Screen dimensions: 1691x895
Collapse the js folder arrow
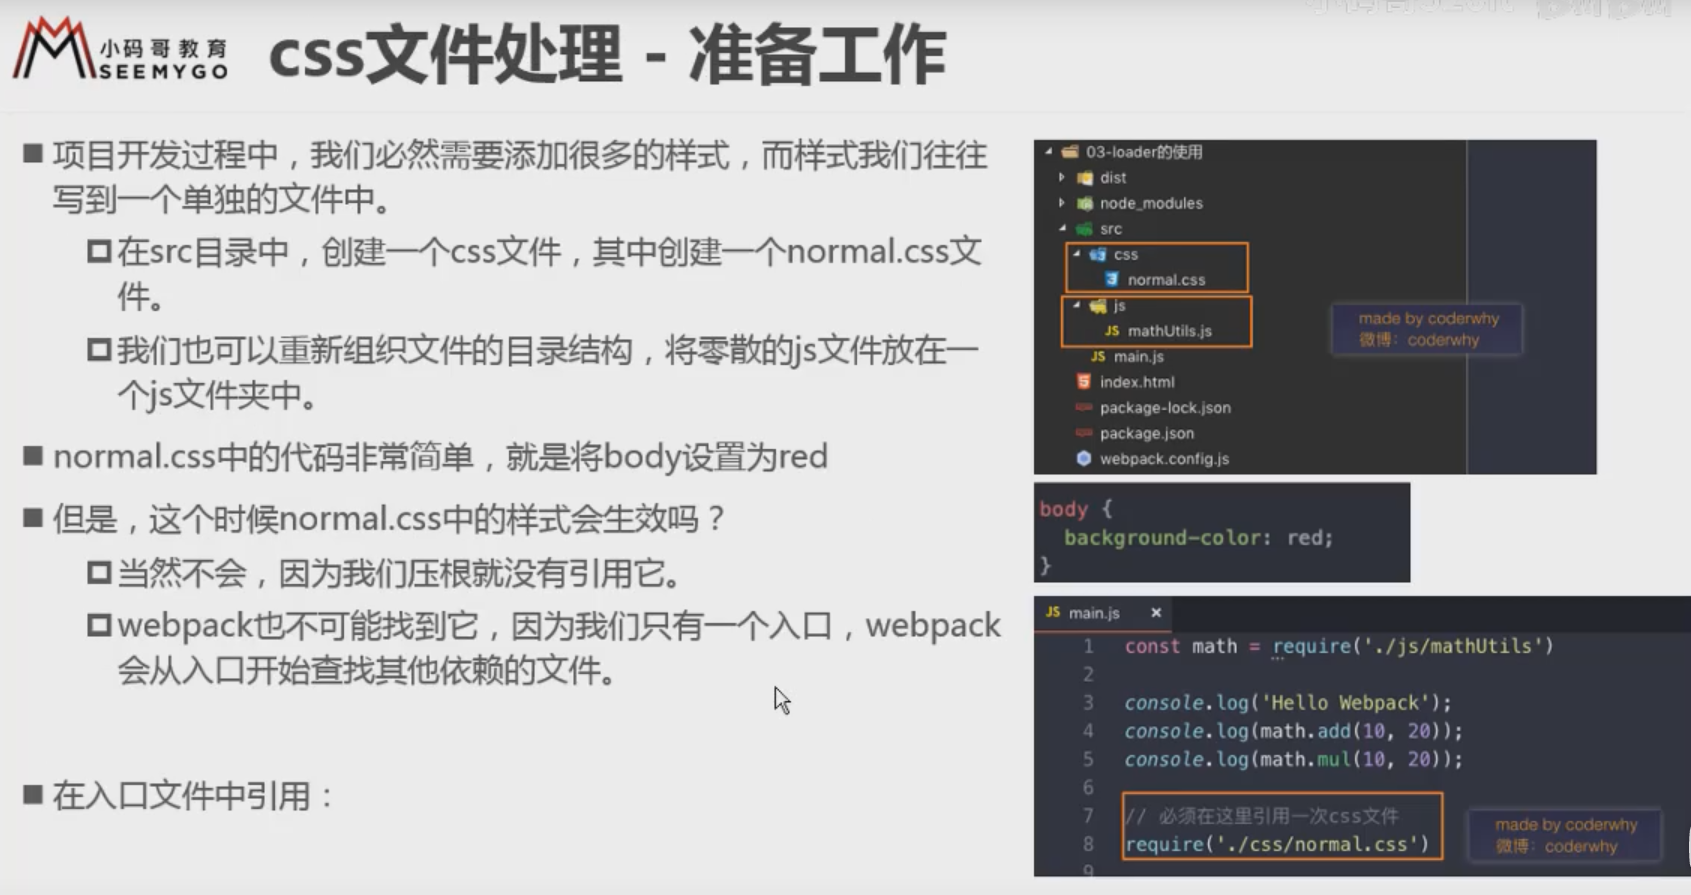point(1077,305)
